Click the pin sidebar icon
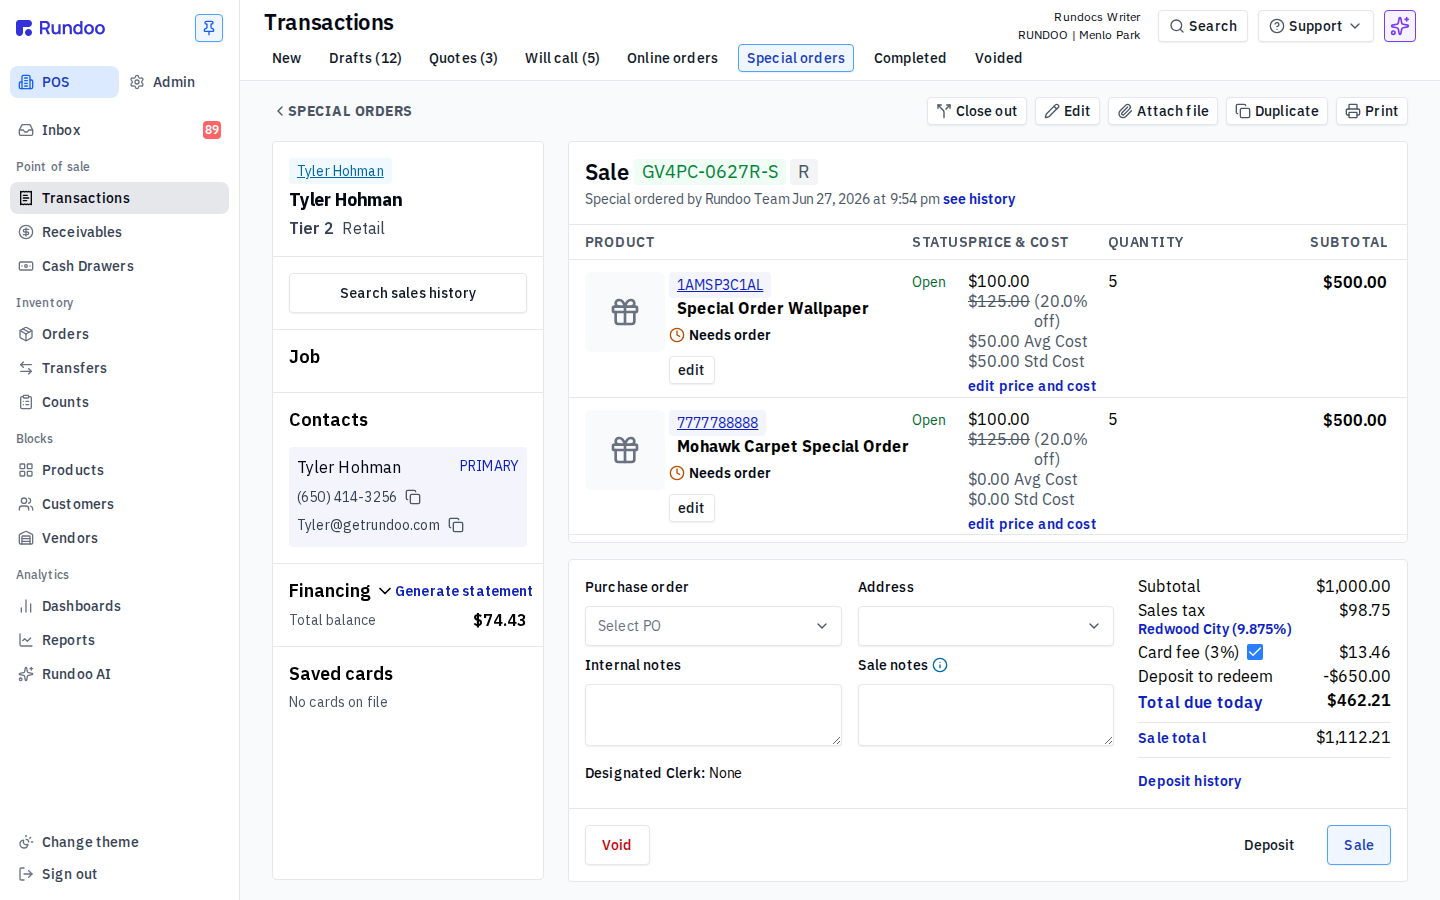Image resolution: width=1440 pixels, height=900 pixels. pos(209,28)
